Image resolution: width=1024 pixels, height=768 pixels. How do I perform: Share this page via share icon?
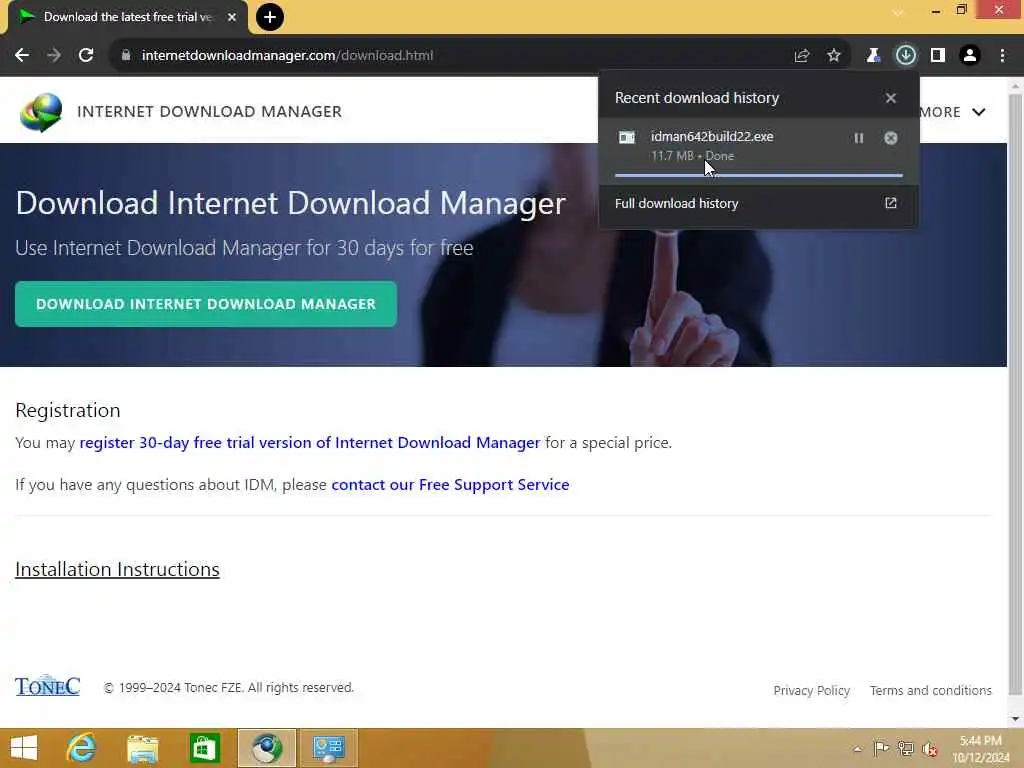point(802,56)
